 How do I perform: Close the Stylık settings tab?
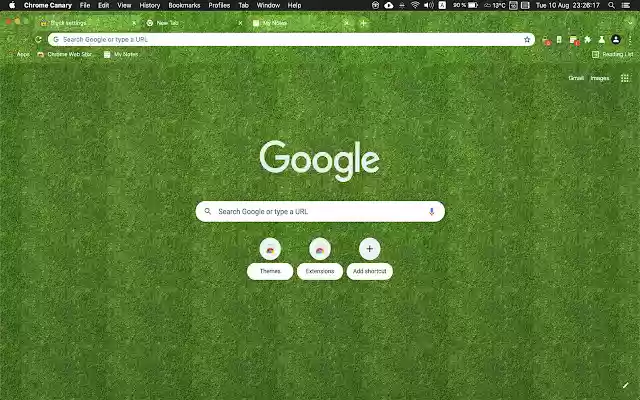pyautogui.click(x=134, y=23)
